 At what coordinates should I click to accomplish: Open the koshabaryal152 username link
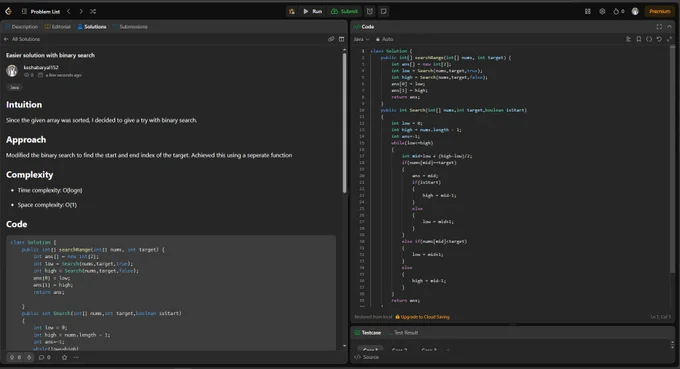41,67
